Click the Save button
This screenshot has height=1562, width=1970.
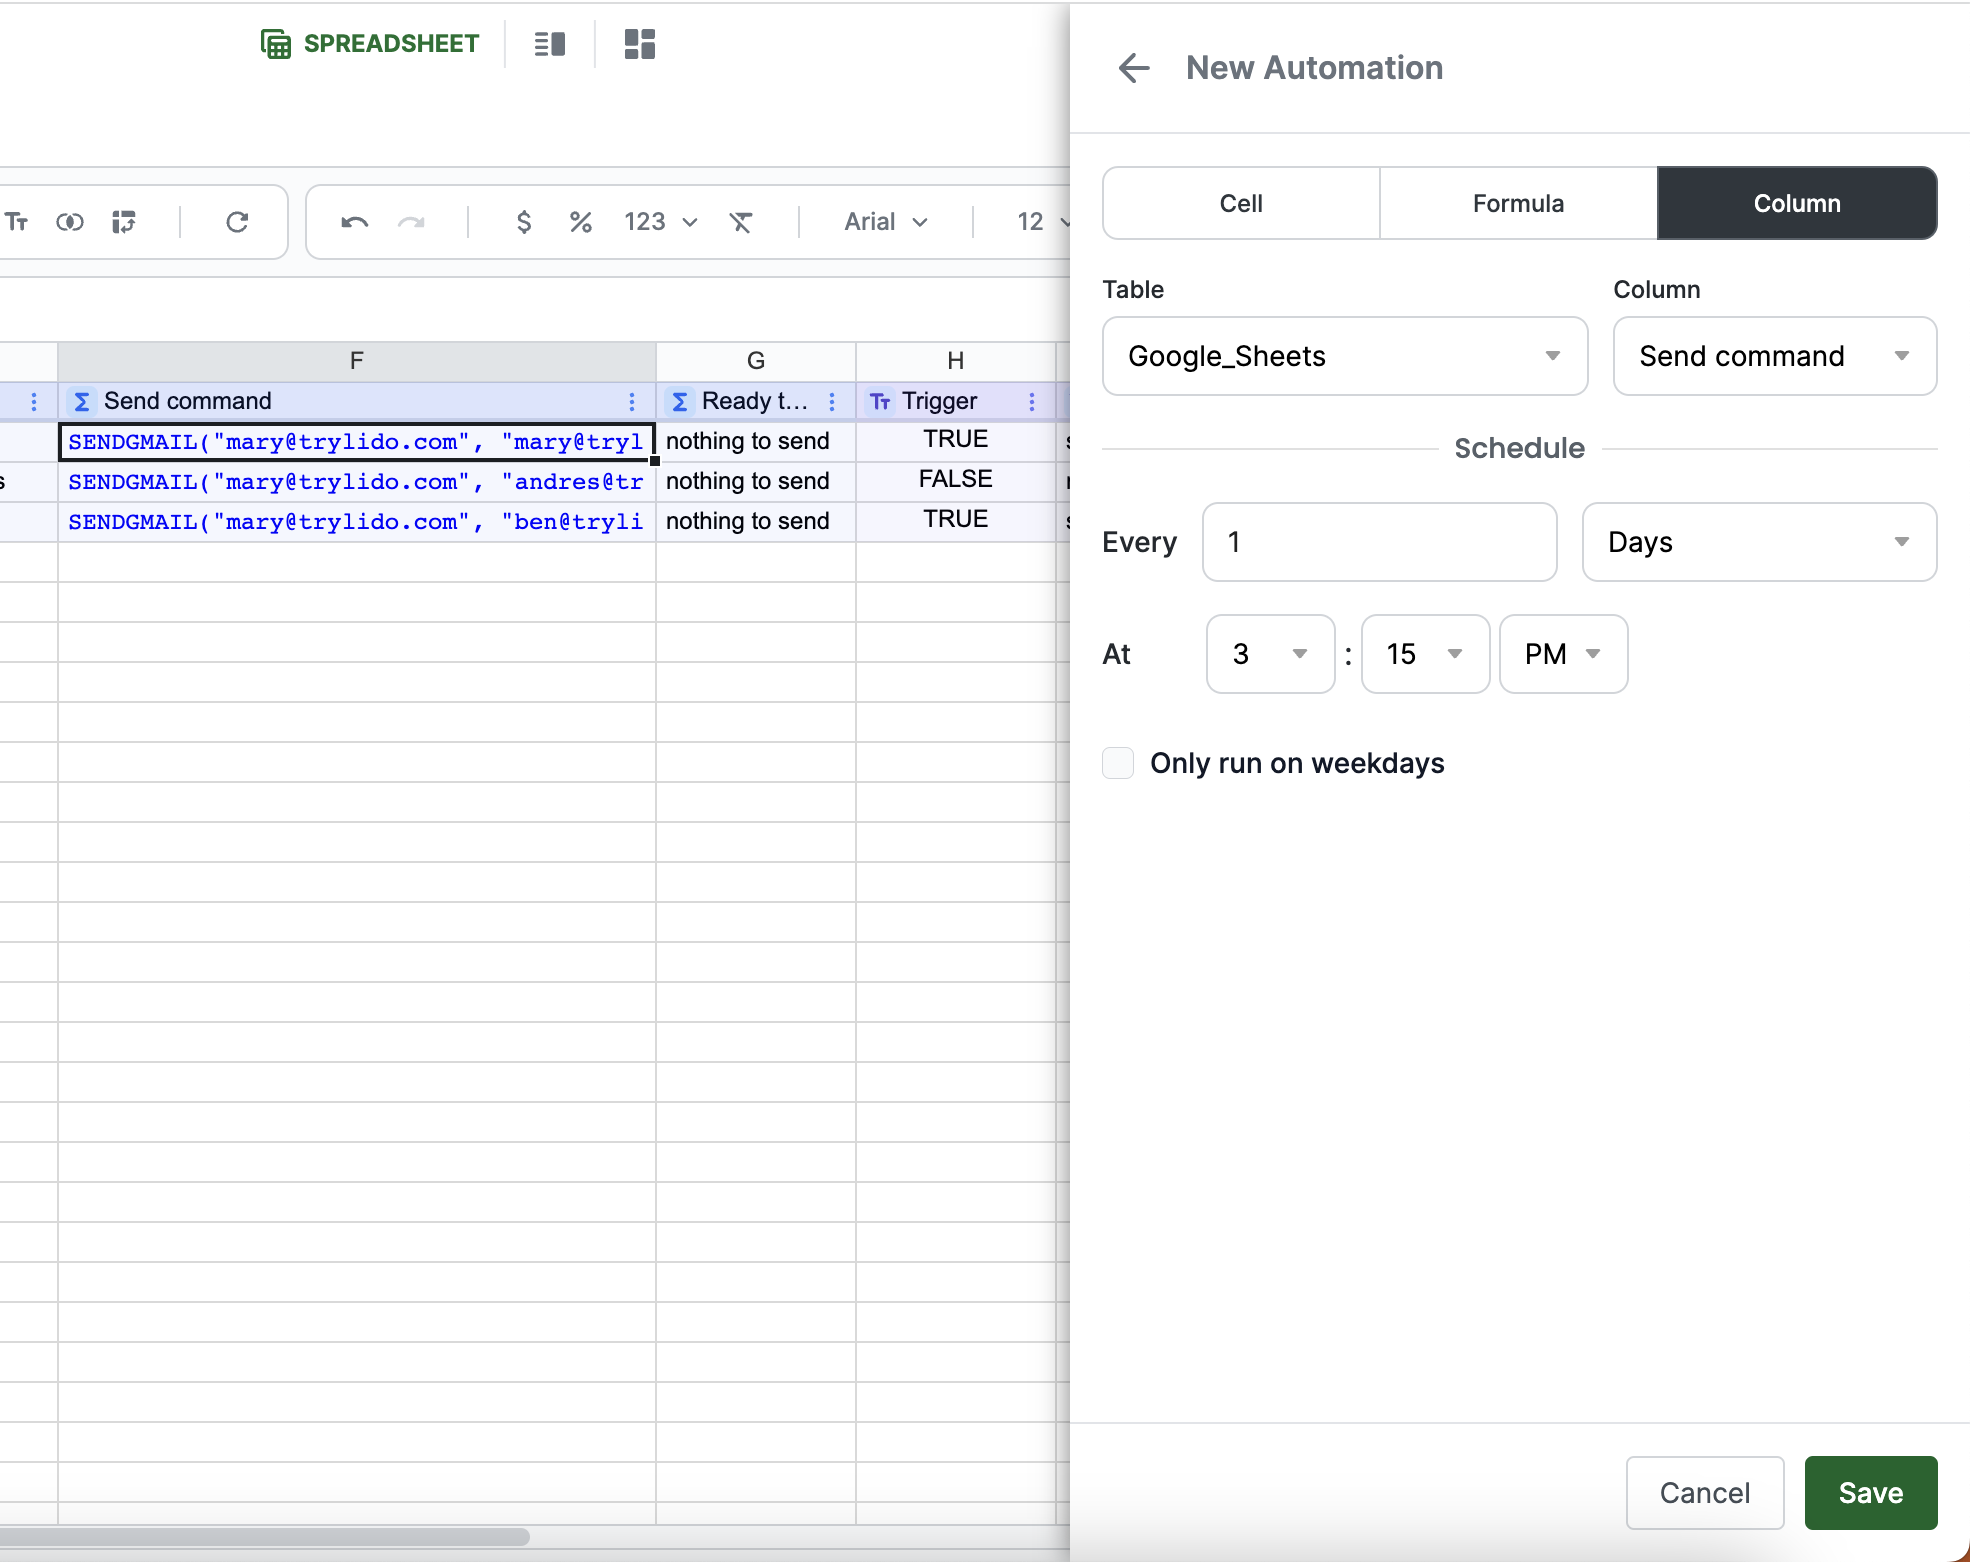coord(1870,1492)
